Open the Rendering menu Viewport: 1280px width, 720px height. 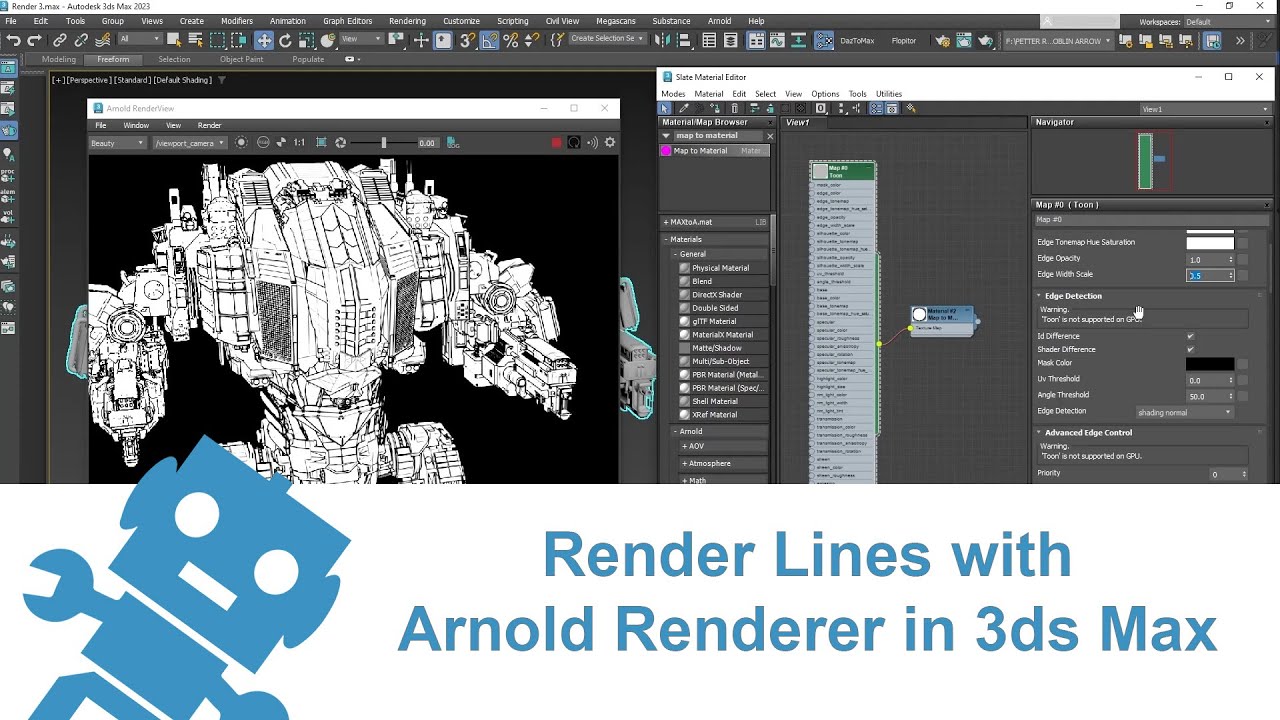point(407,21)
